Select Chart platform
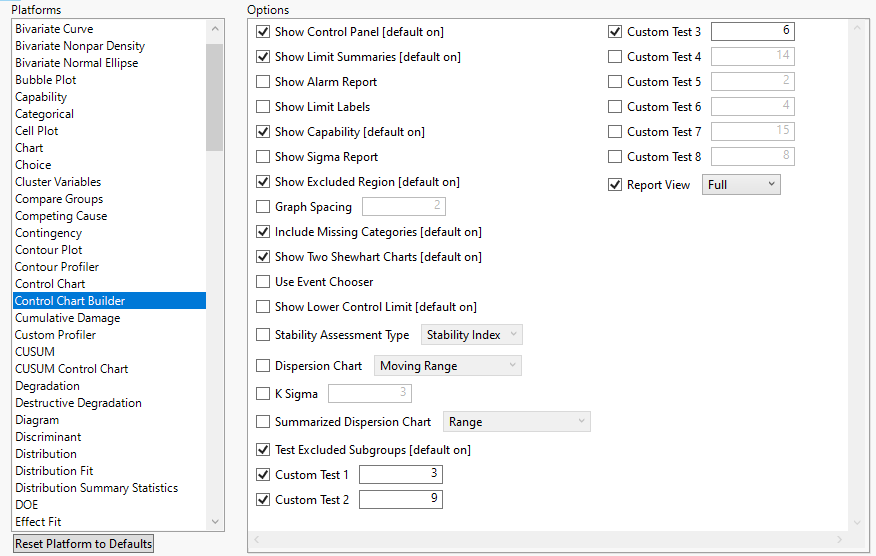This screenshot has width=876, height=556. click(29, 148)
